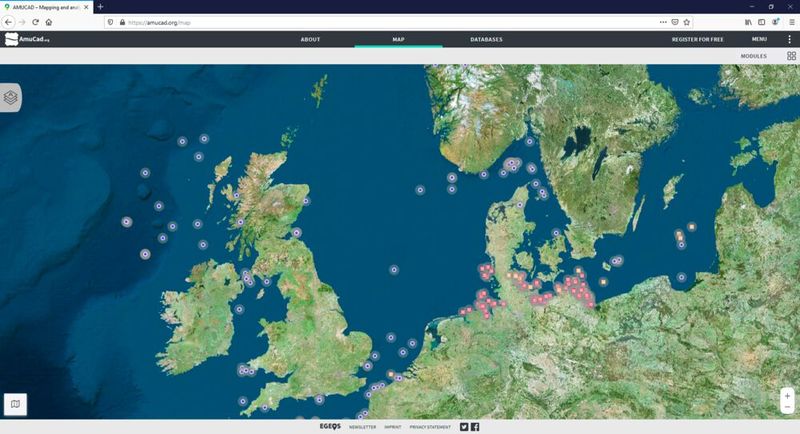Save page to Pocket
This screenshot has height=434, width=800.
point(674,22)
